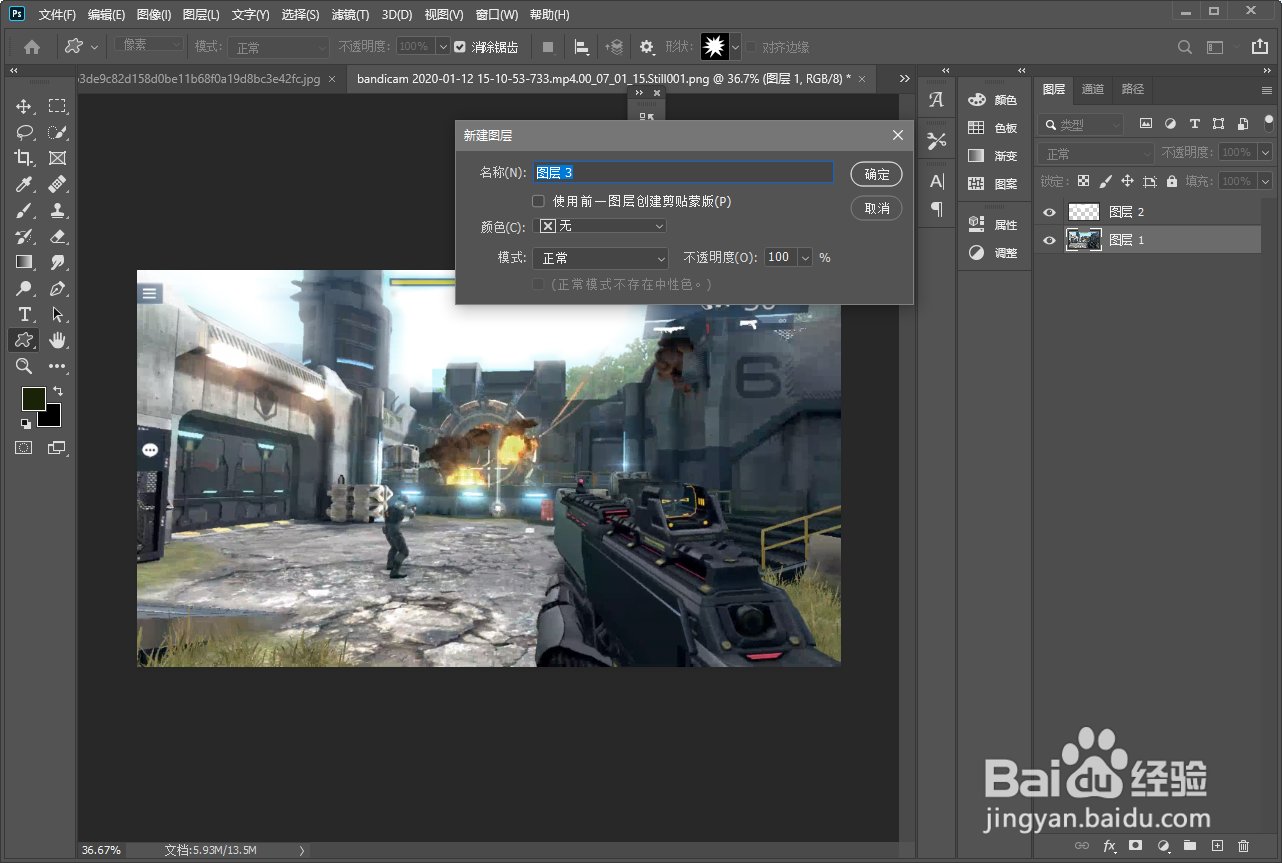Hide layer 图层 2 with eye icon
1282x863 pixels.
(1049, 212)
